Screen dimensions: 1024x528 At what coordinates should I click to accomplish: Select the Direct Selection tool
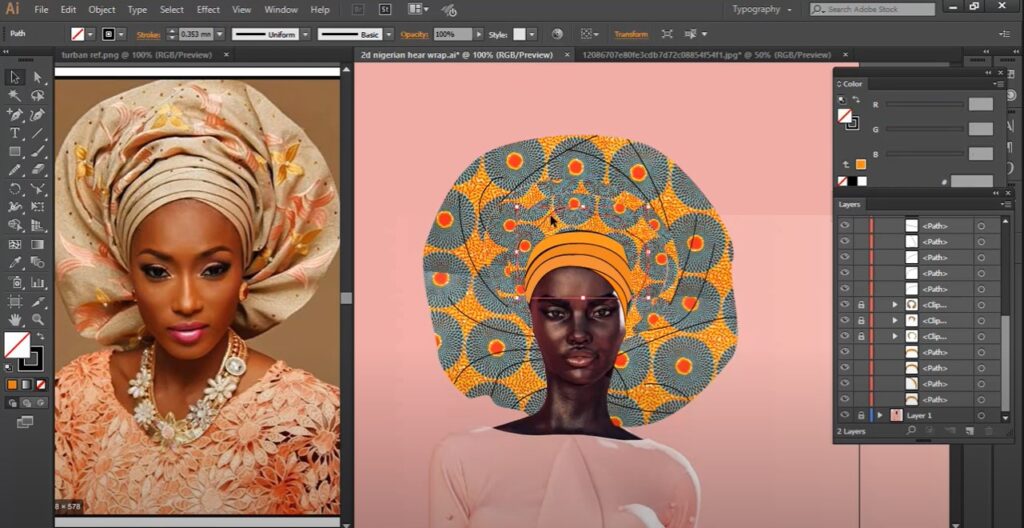(x=38, y=77)
